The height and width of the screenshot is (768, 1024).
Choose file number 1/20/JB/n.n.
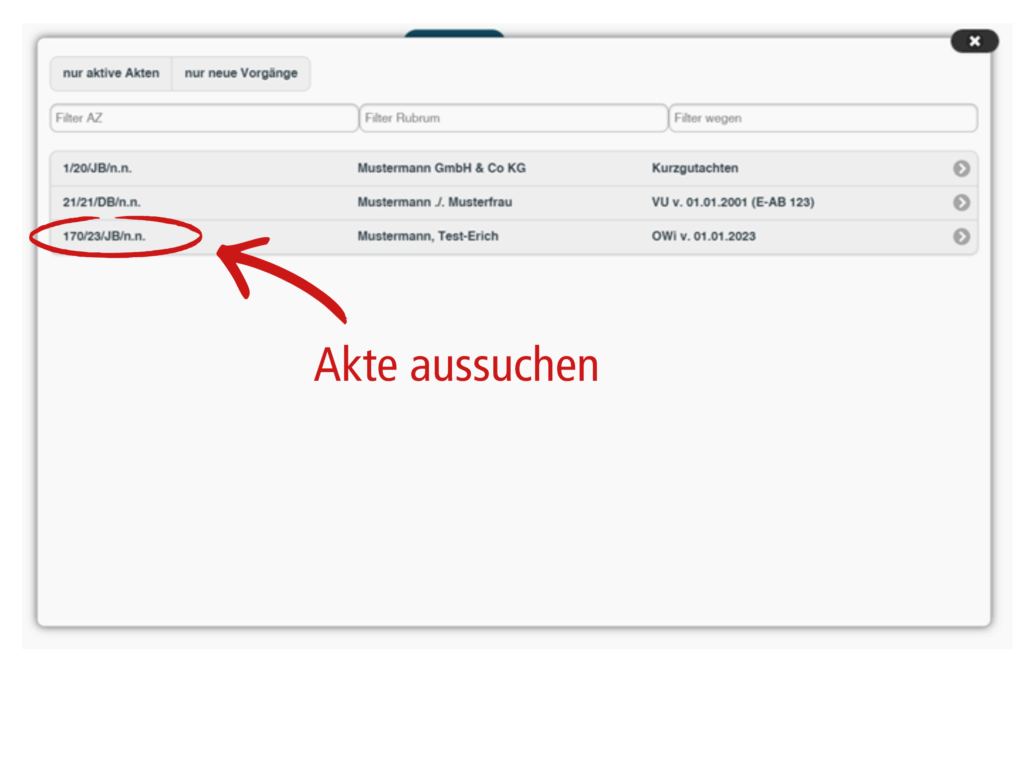pyautogui.click(x=97, y=169)
